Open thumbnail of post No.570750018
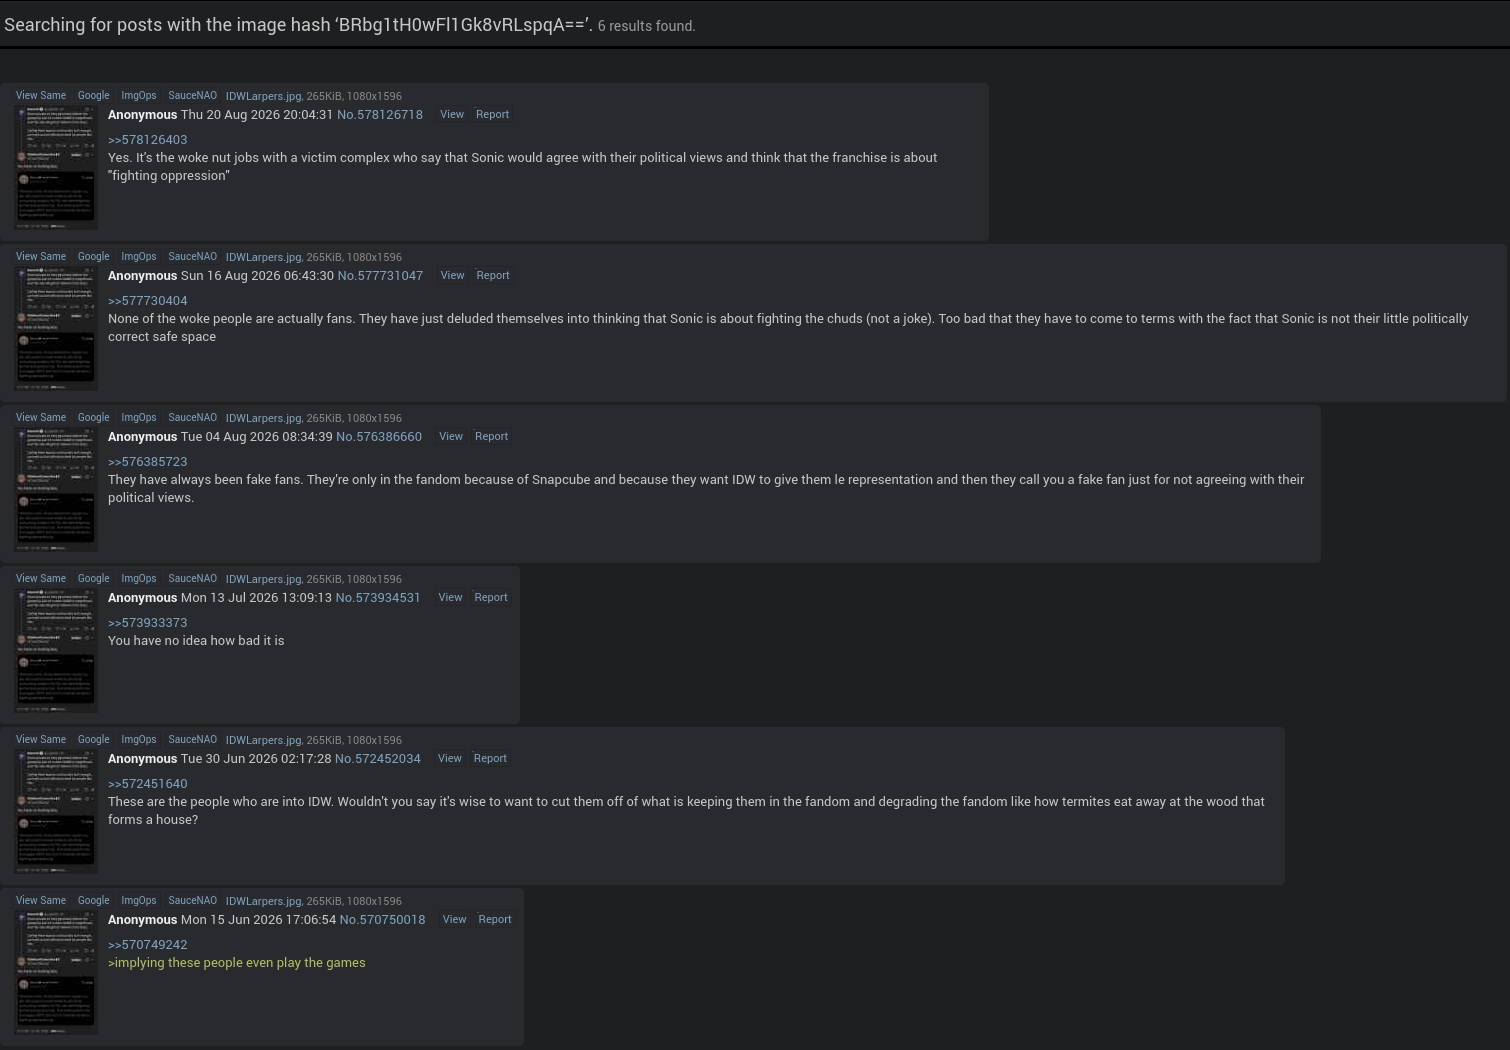 [x=56, y=973]
